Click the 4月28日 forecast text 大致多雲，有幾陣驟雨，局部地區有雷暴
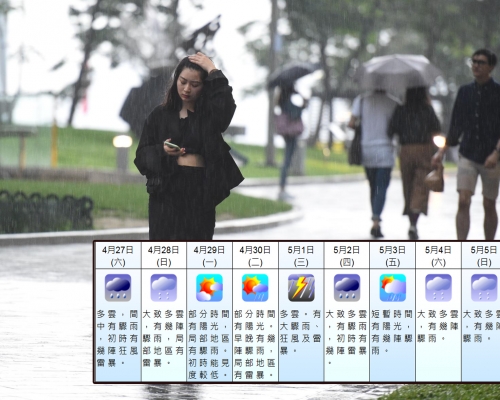The width and height of the screenshot is (500, 400). click(x=163, y=338)
